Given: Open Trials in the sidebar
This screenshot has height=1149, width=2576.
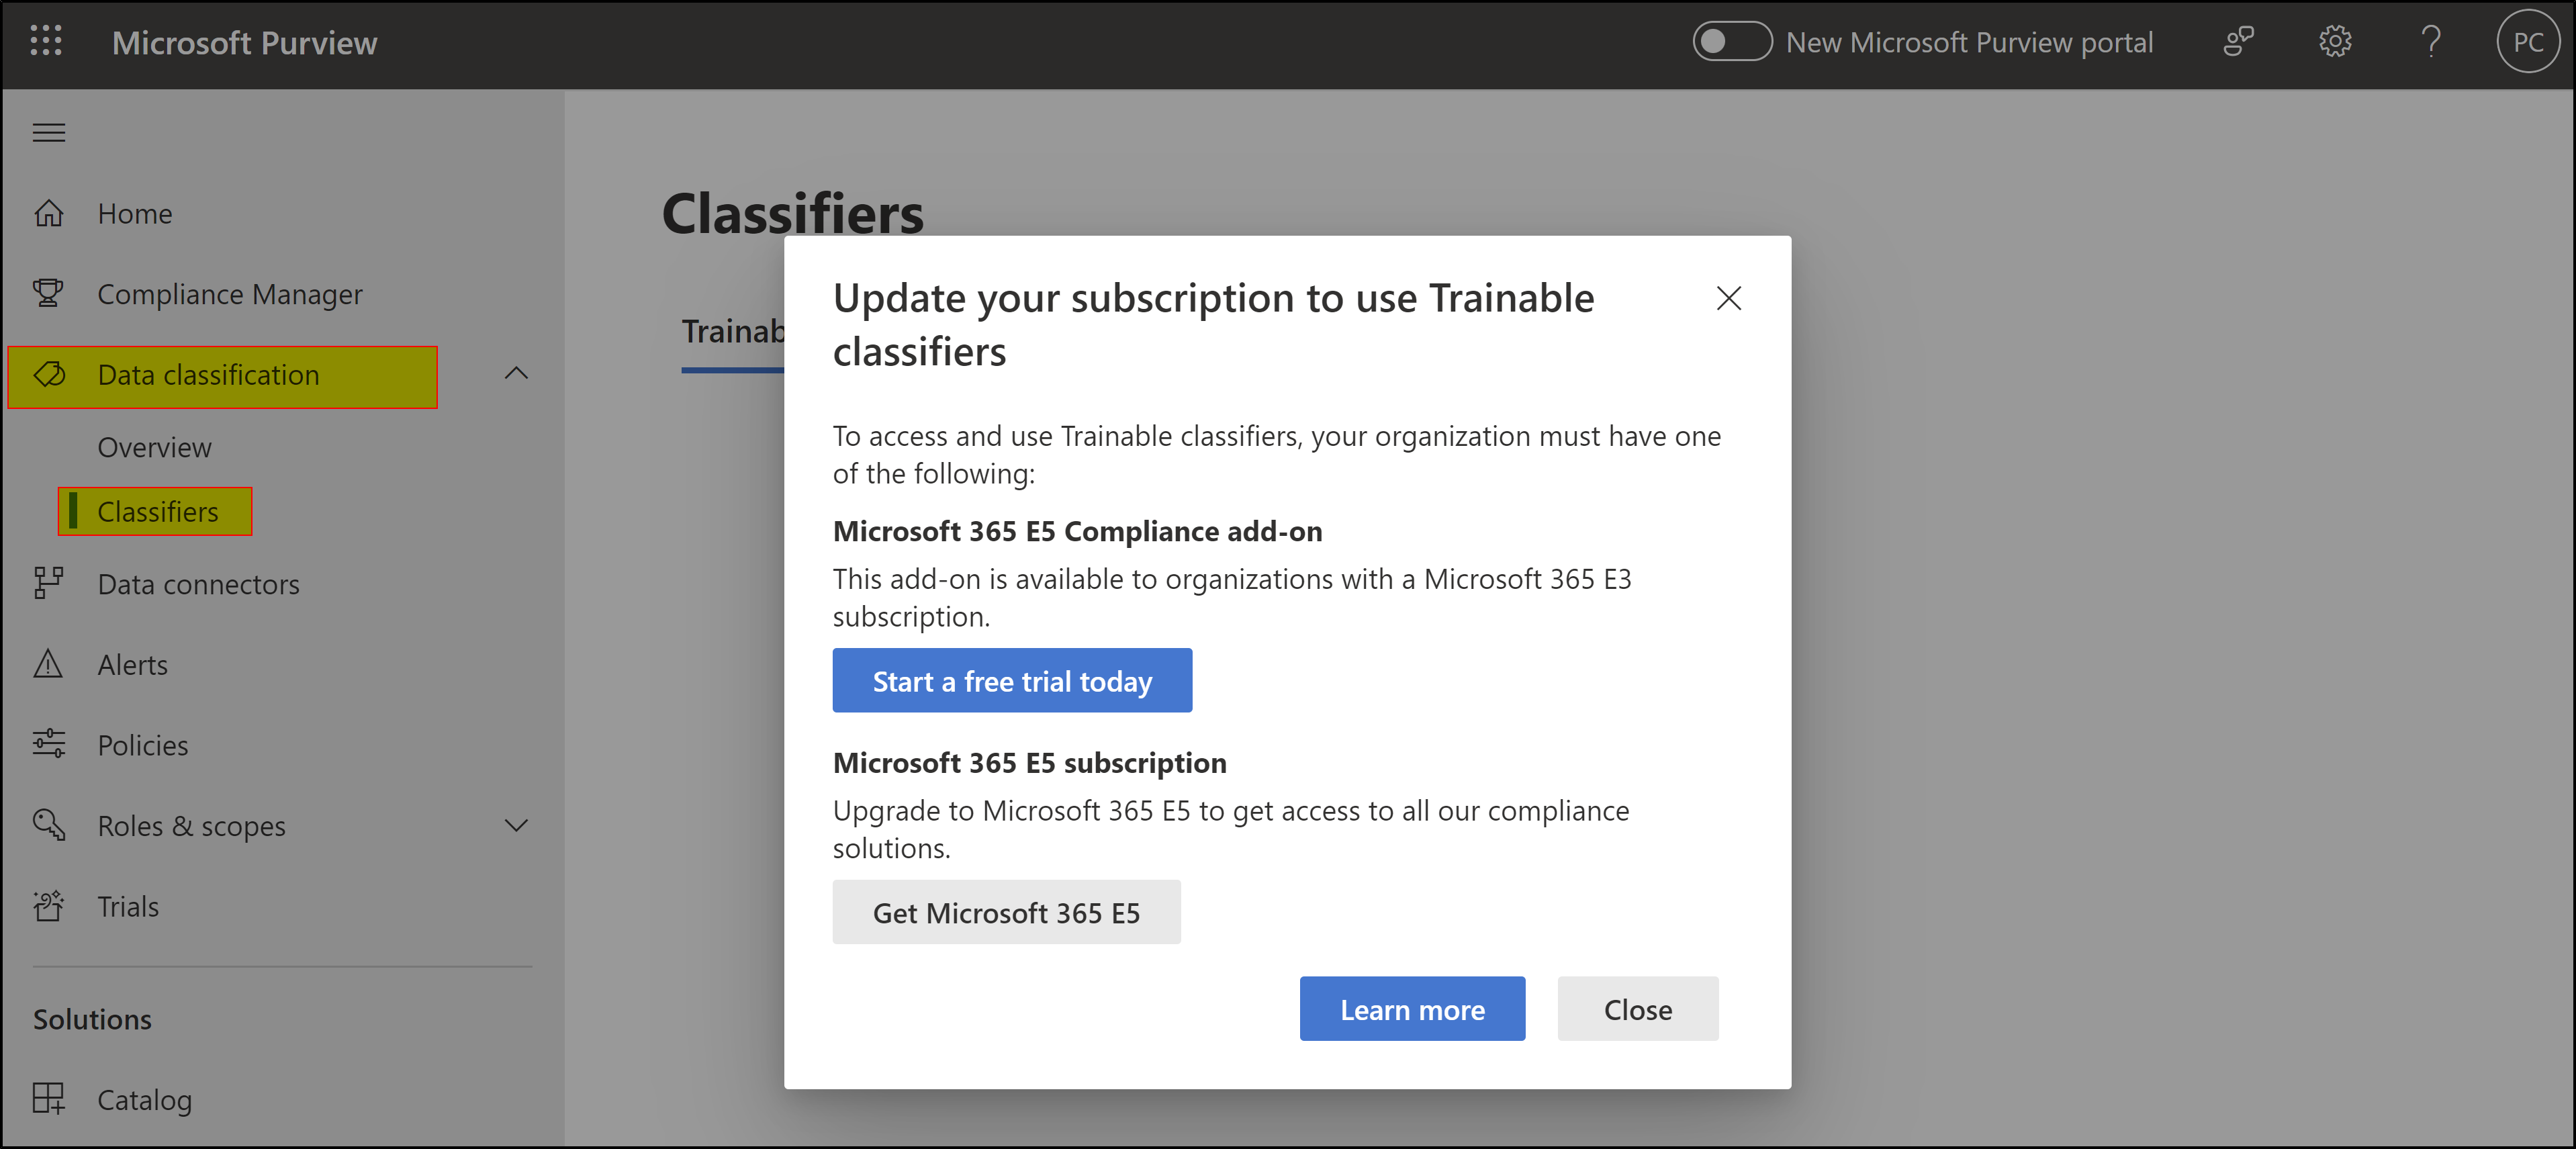Looking at the screenshot, I should coord(127,906).
